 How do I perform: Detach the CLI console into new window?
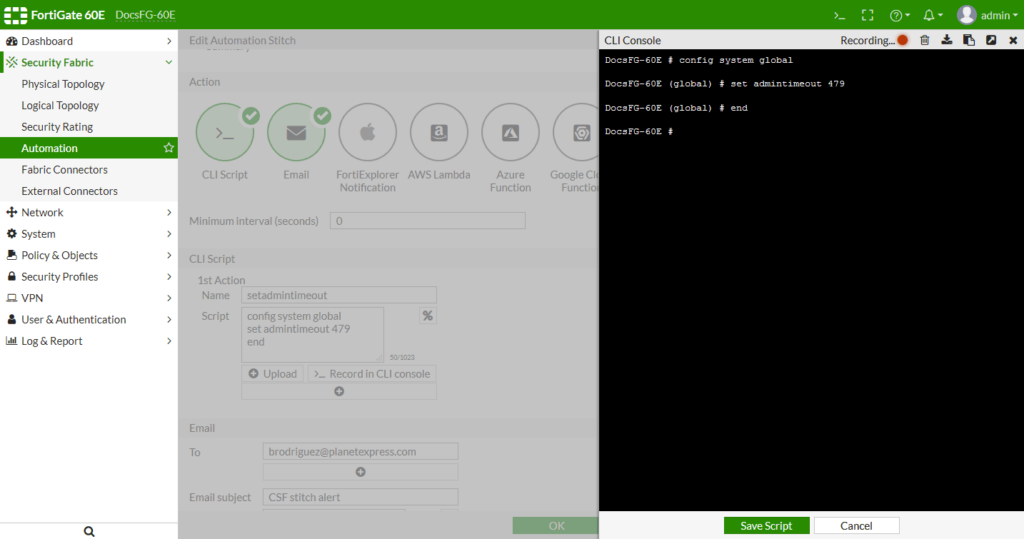click(x=991, y=40)
